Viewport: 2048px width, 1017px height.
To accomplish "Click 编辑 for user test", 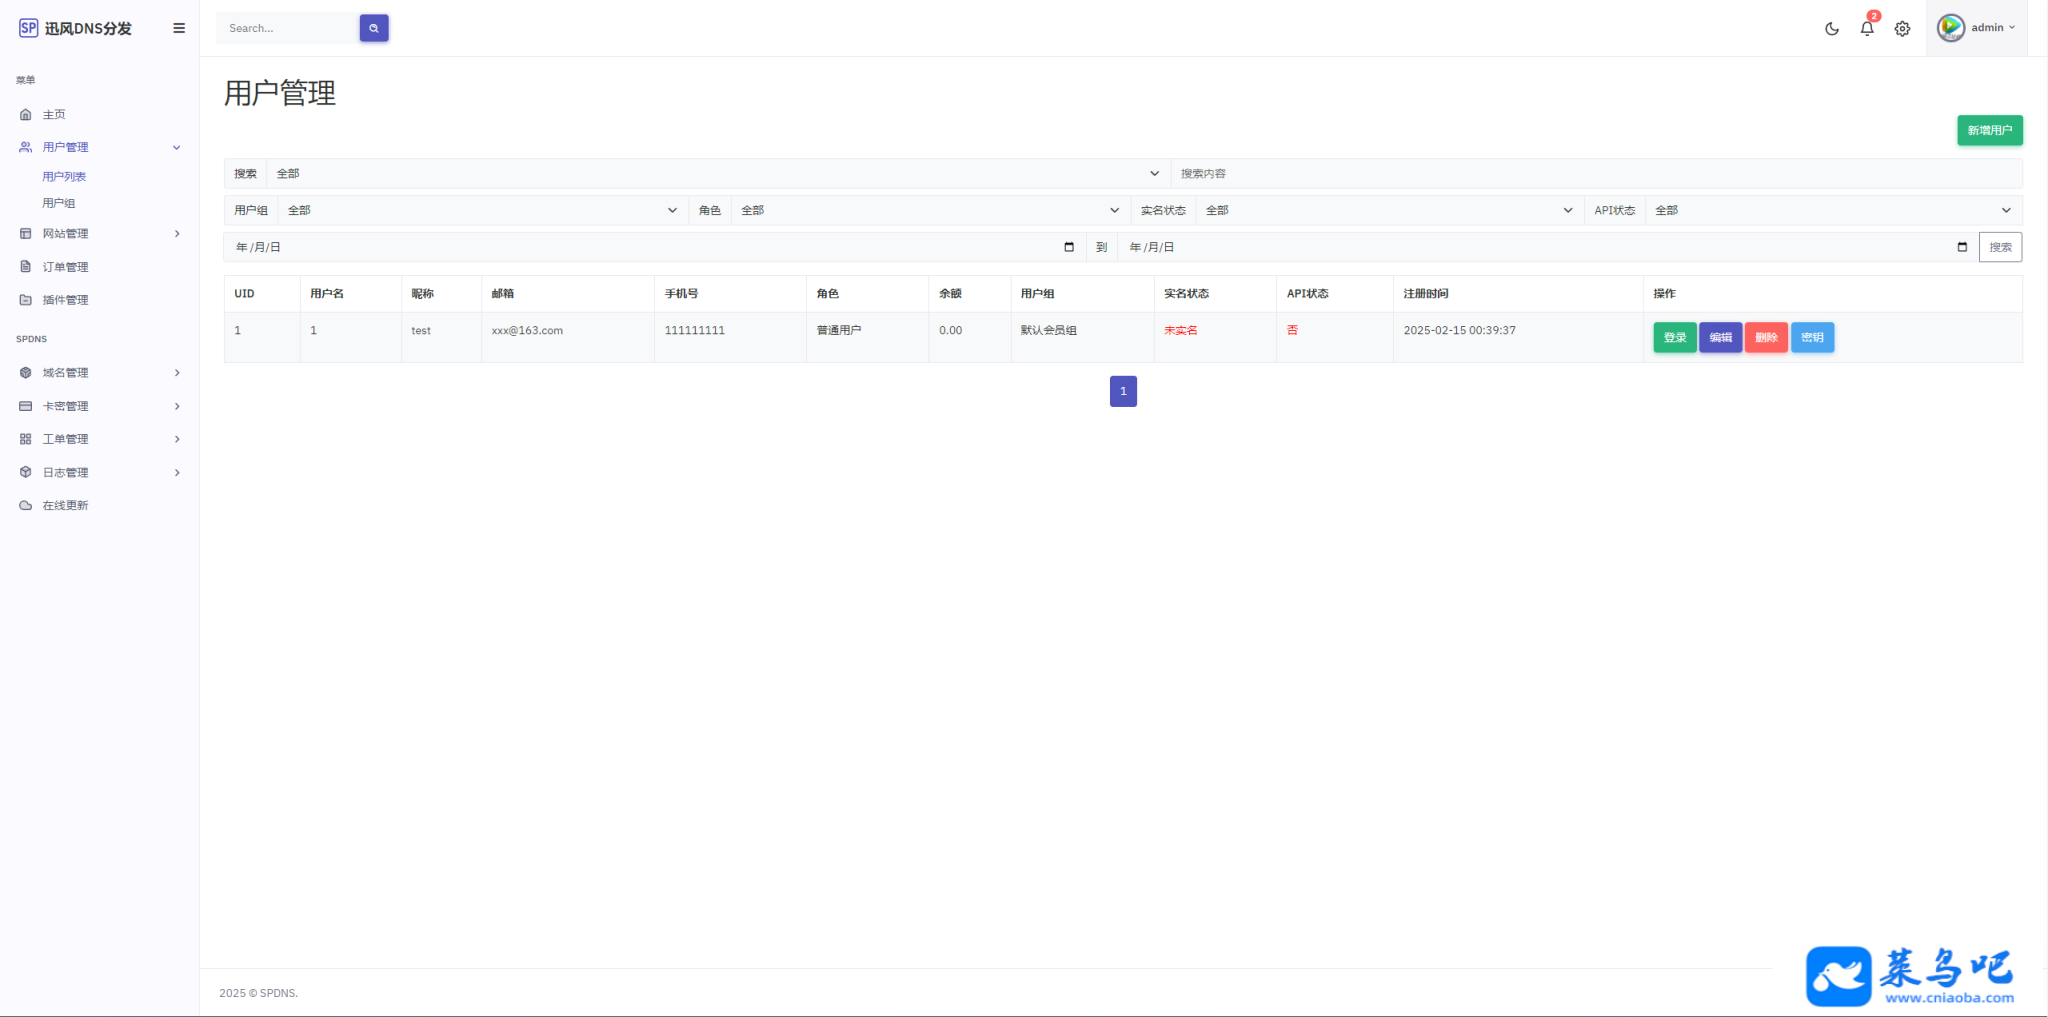I will 1720,337.
